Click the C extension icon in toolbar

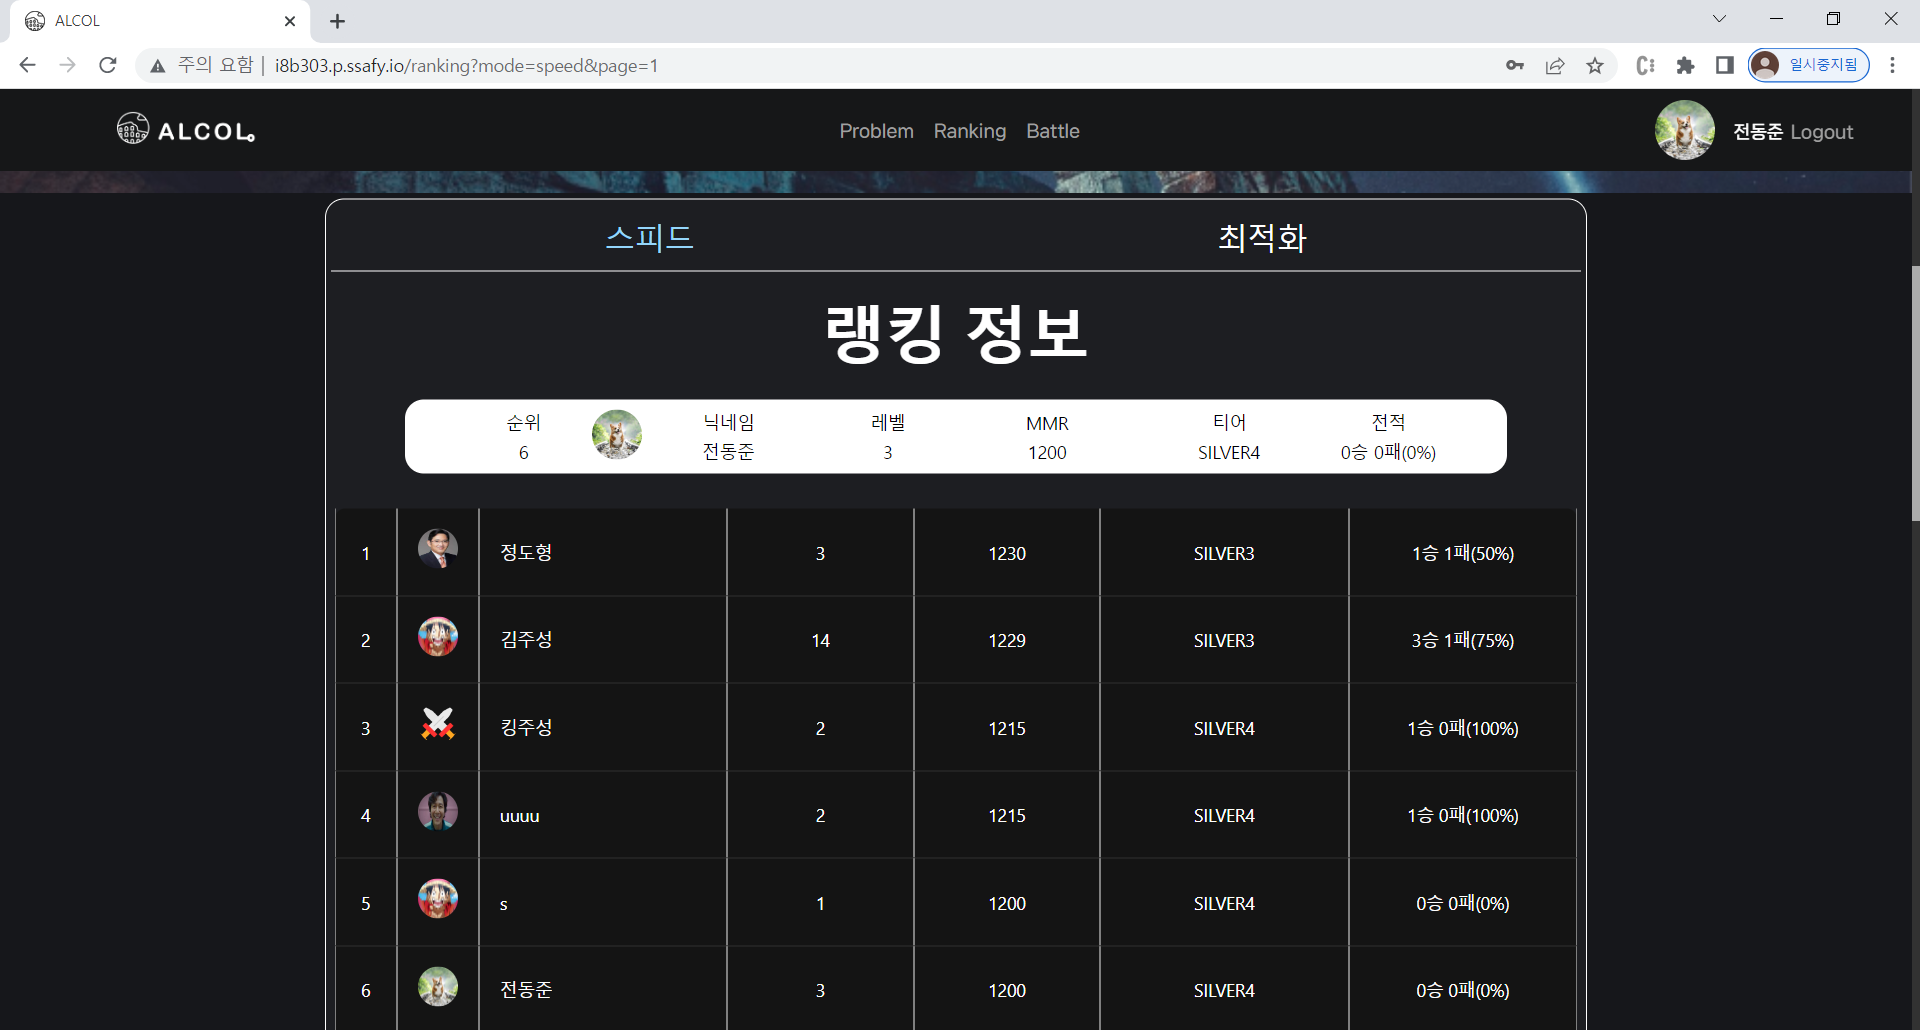1645,65
